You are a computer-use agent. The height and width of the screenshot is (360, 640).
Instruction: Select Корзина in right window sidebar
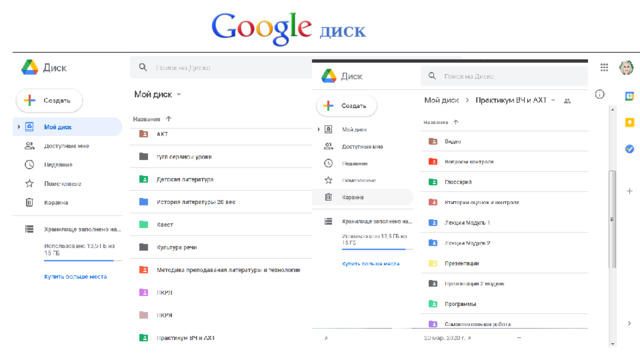click(x=363, y=197)
